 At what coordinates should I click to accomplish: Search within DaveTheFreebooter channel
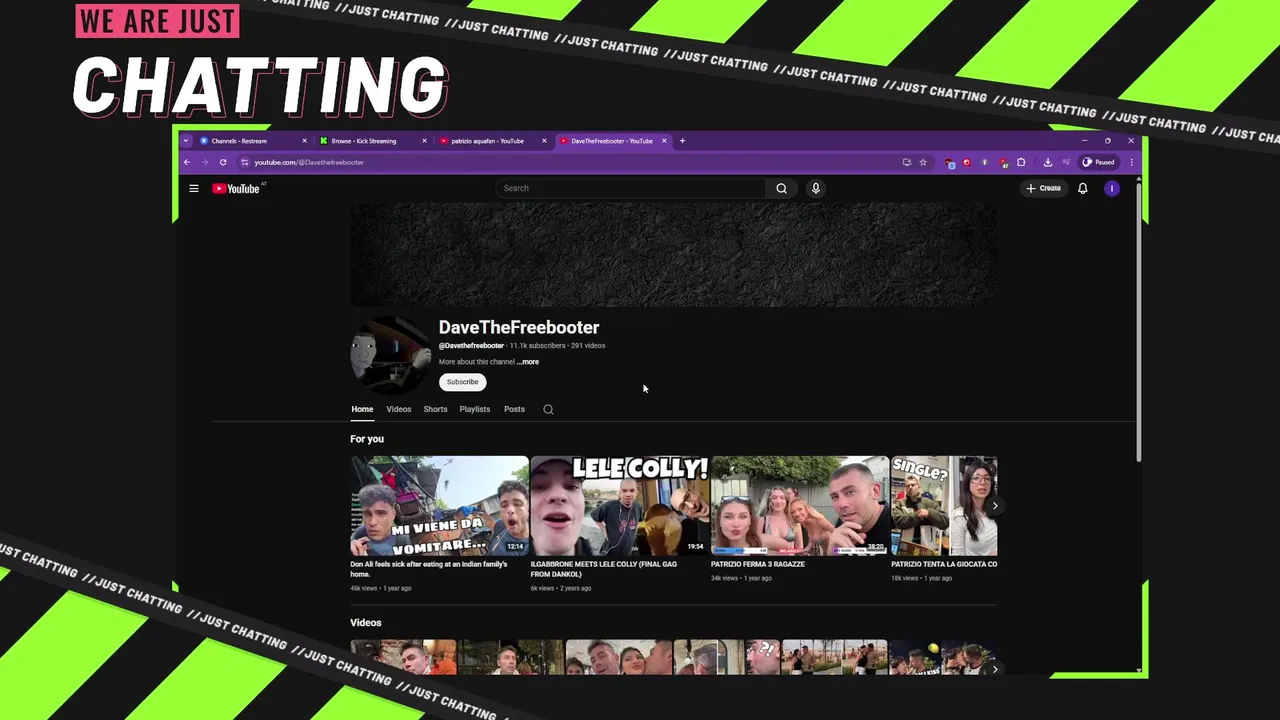[x=548, y=409]
